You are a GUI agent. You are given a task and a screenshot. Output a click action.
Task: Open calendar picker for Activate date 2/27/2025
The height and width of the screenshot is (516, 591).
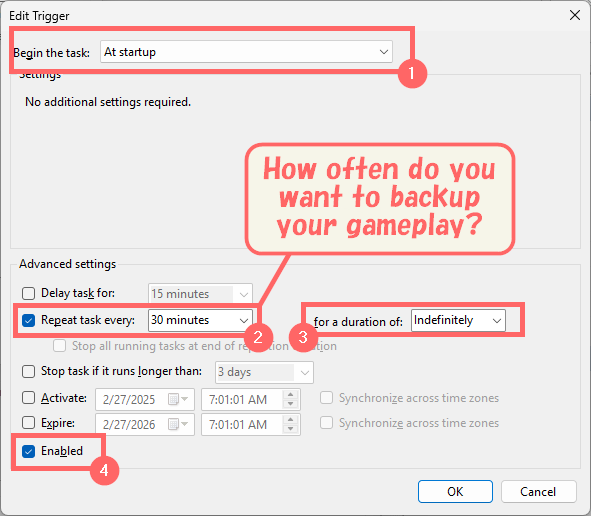coord(178,399)
